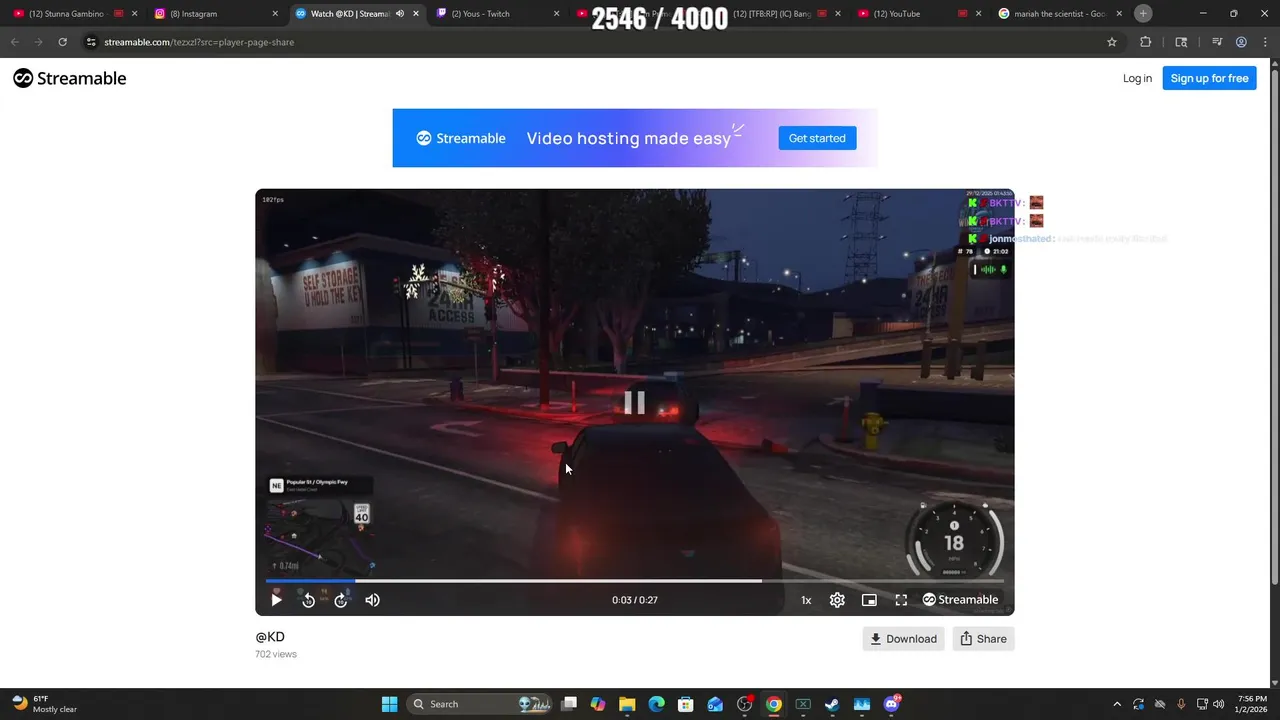Show hidden system tray icons chevron
1280x720 pixels.
click(x=1117, y=704)
